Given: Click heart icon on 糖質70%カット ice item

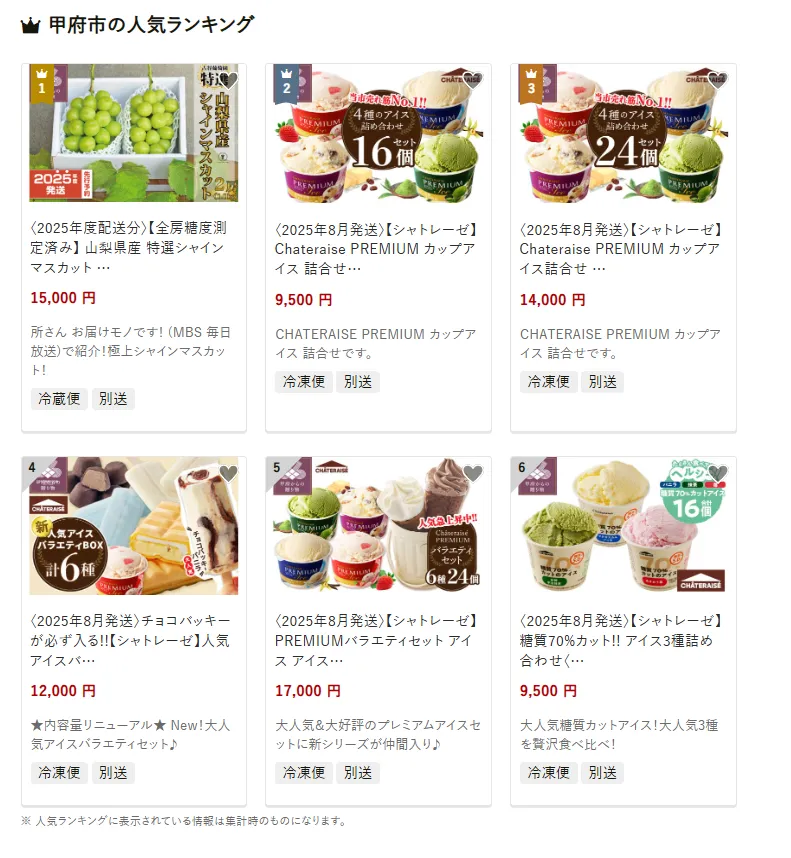Looking at the screenshot, I should 718,473.
